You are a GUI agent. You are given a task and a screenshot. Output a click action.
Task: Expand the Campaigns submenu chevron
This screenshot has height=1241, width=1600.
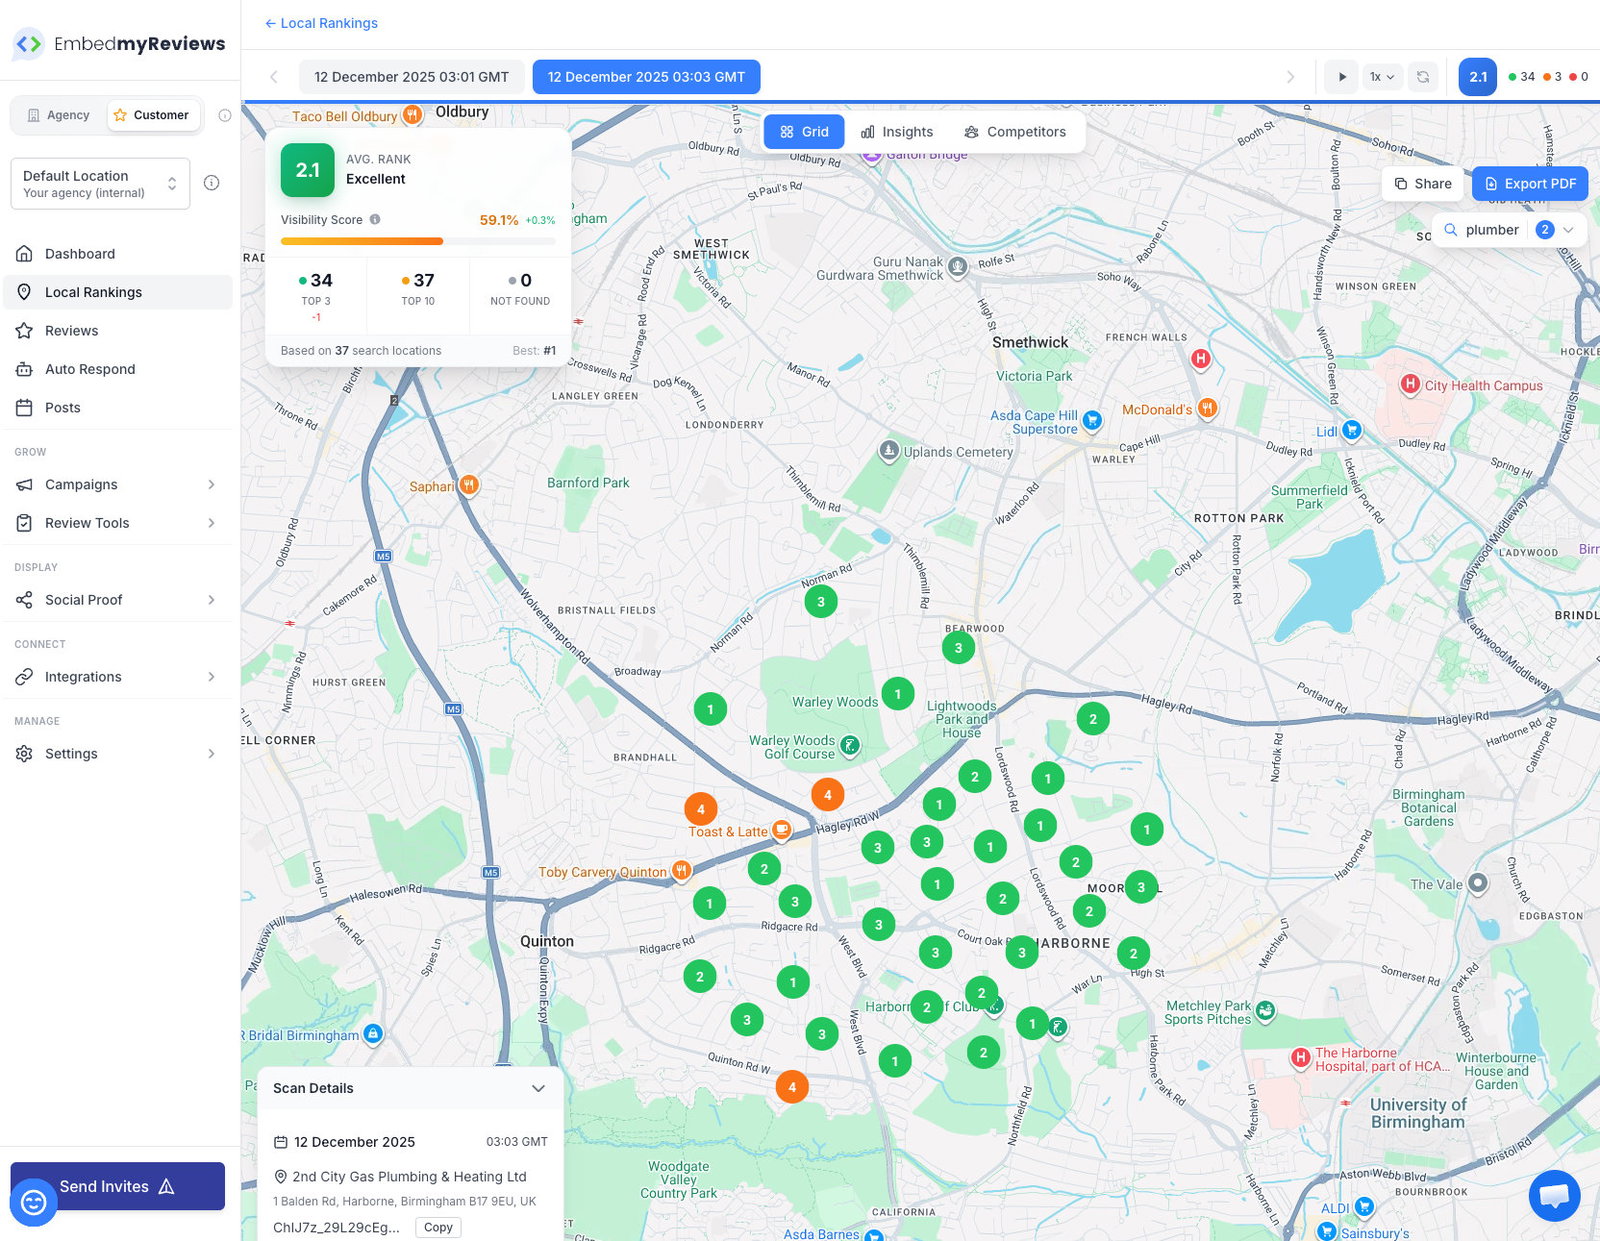[x=211, y=485]
